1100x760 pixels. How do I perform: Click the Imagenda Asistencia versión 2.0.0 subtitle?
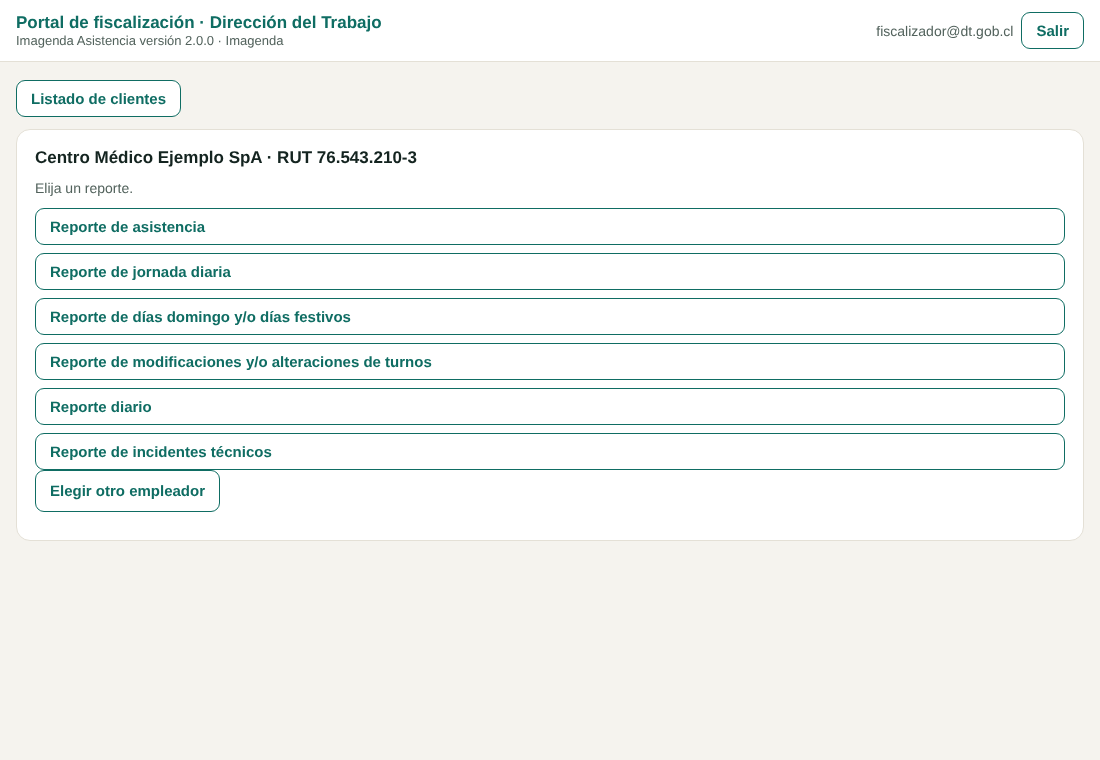pos(149,41)
